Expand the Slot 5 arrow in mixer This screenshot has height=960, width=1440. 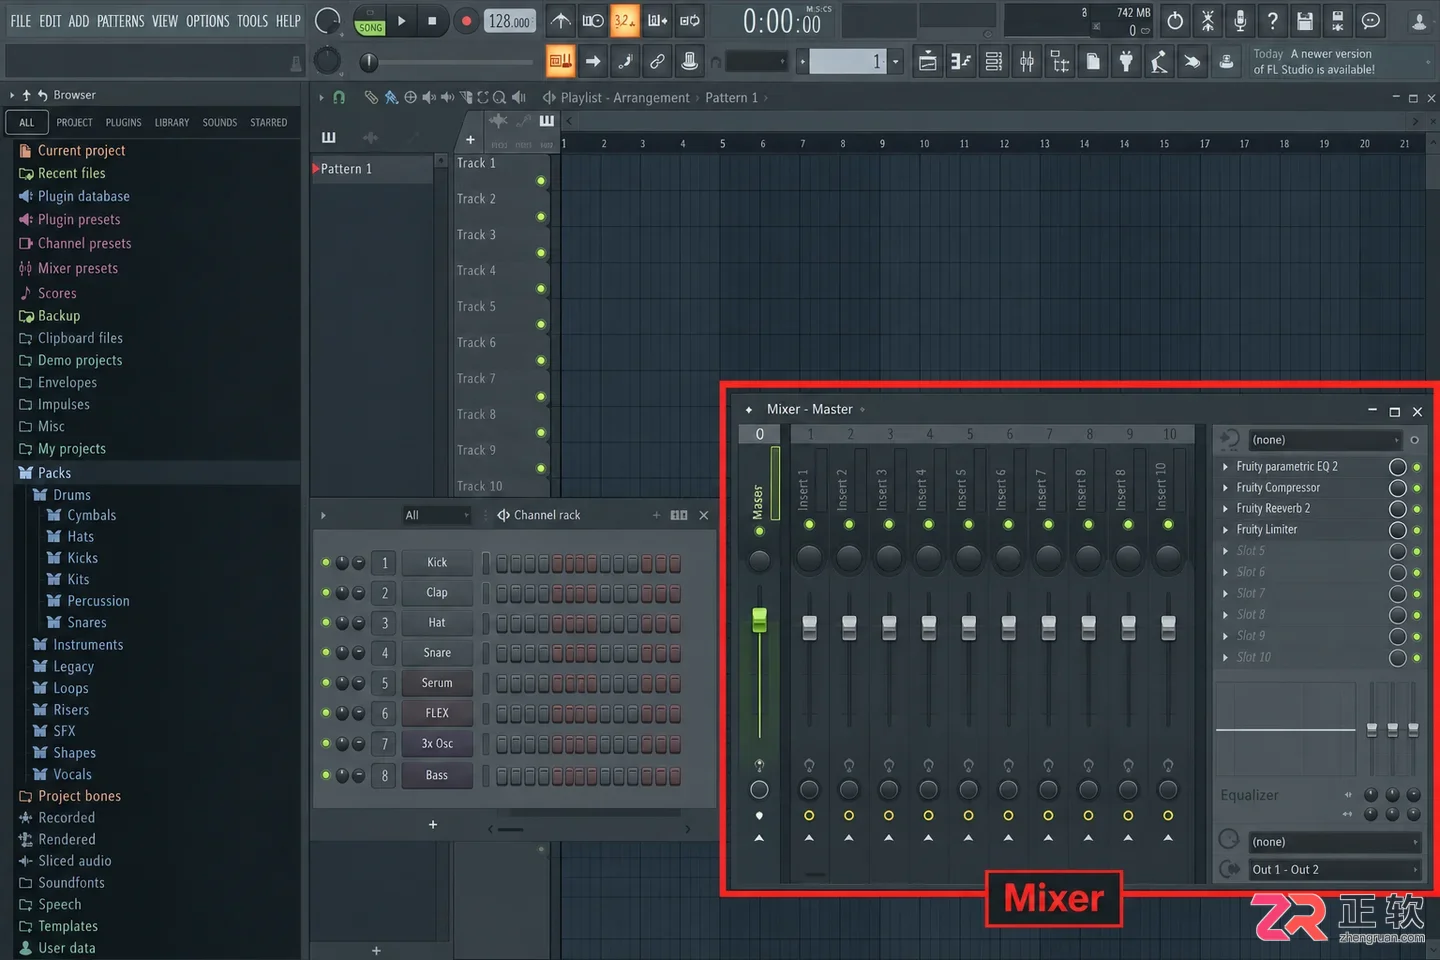[1225, 551]
